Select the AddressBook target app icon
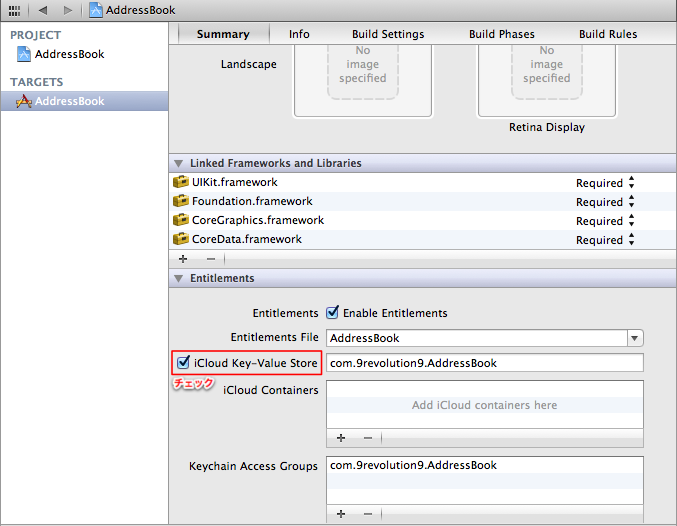 click(24, 101)
